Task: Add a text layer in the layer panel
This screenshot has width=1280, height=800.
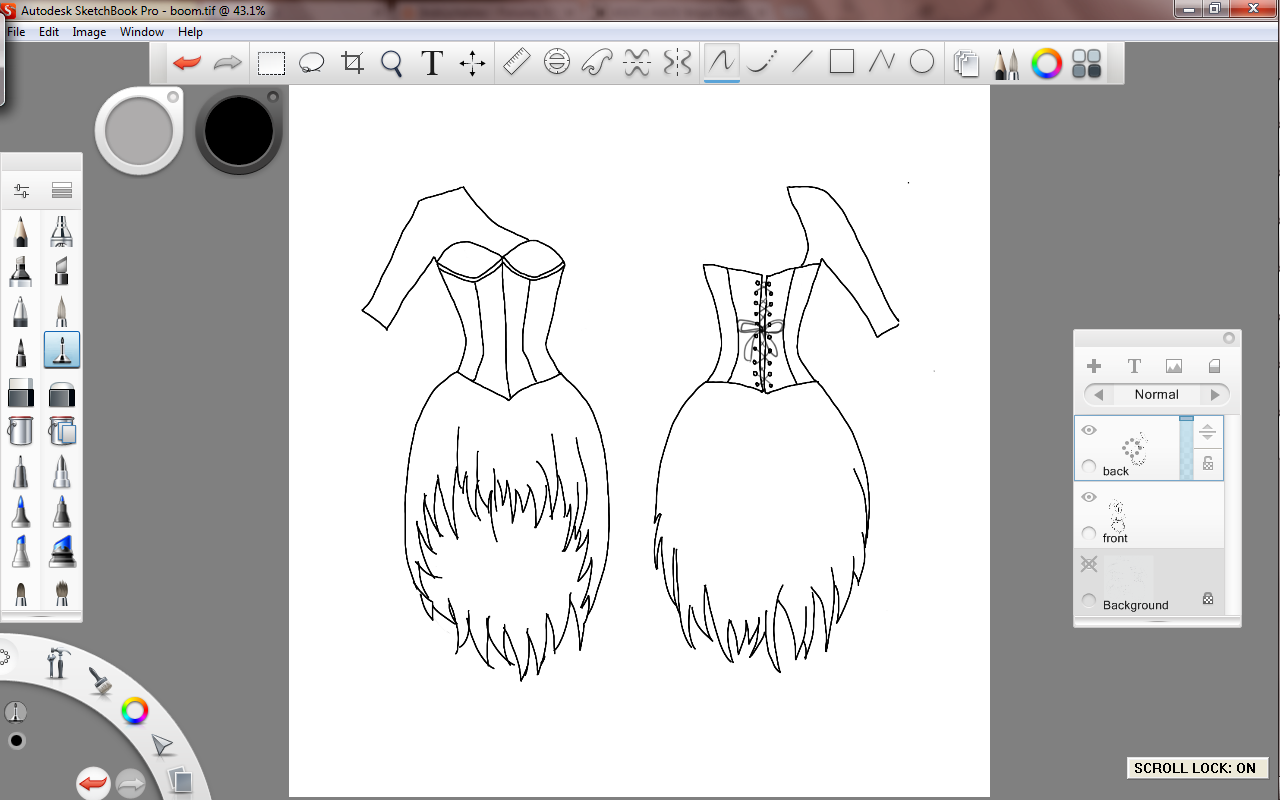Action: 1134,366
